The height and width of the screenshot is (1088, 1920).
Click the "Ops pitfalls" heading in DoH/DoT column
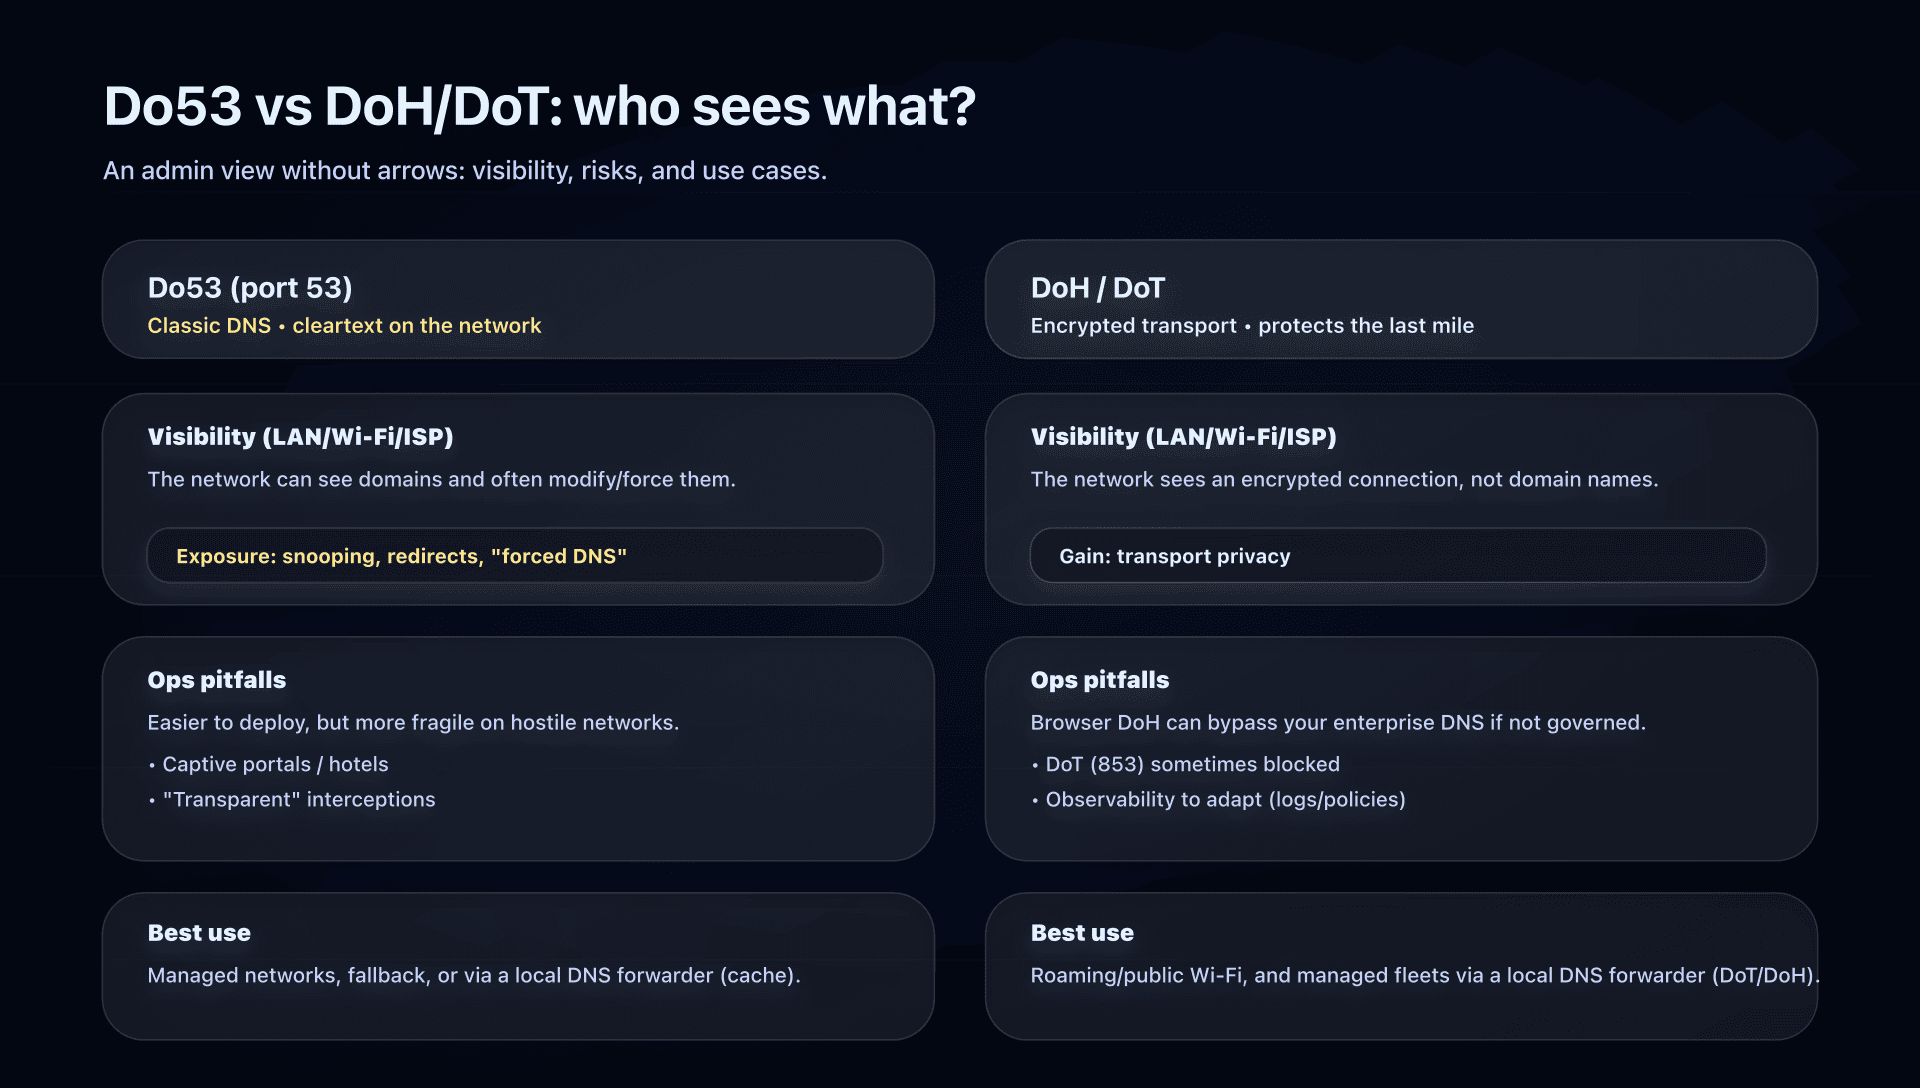point(1099,680)
